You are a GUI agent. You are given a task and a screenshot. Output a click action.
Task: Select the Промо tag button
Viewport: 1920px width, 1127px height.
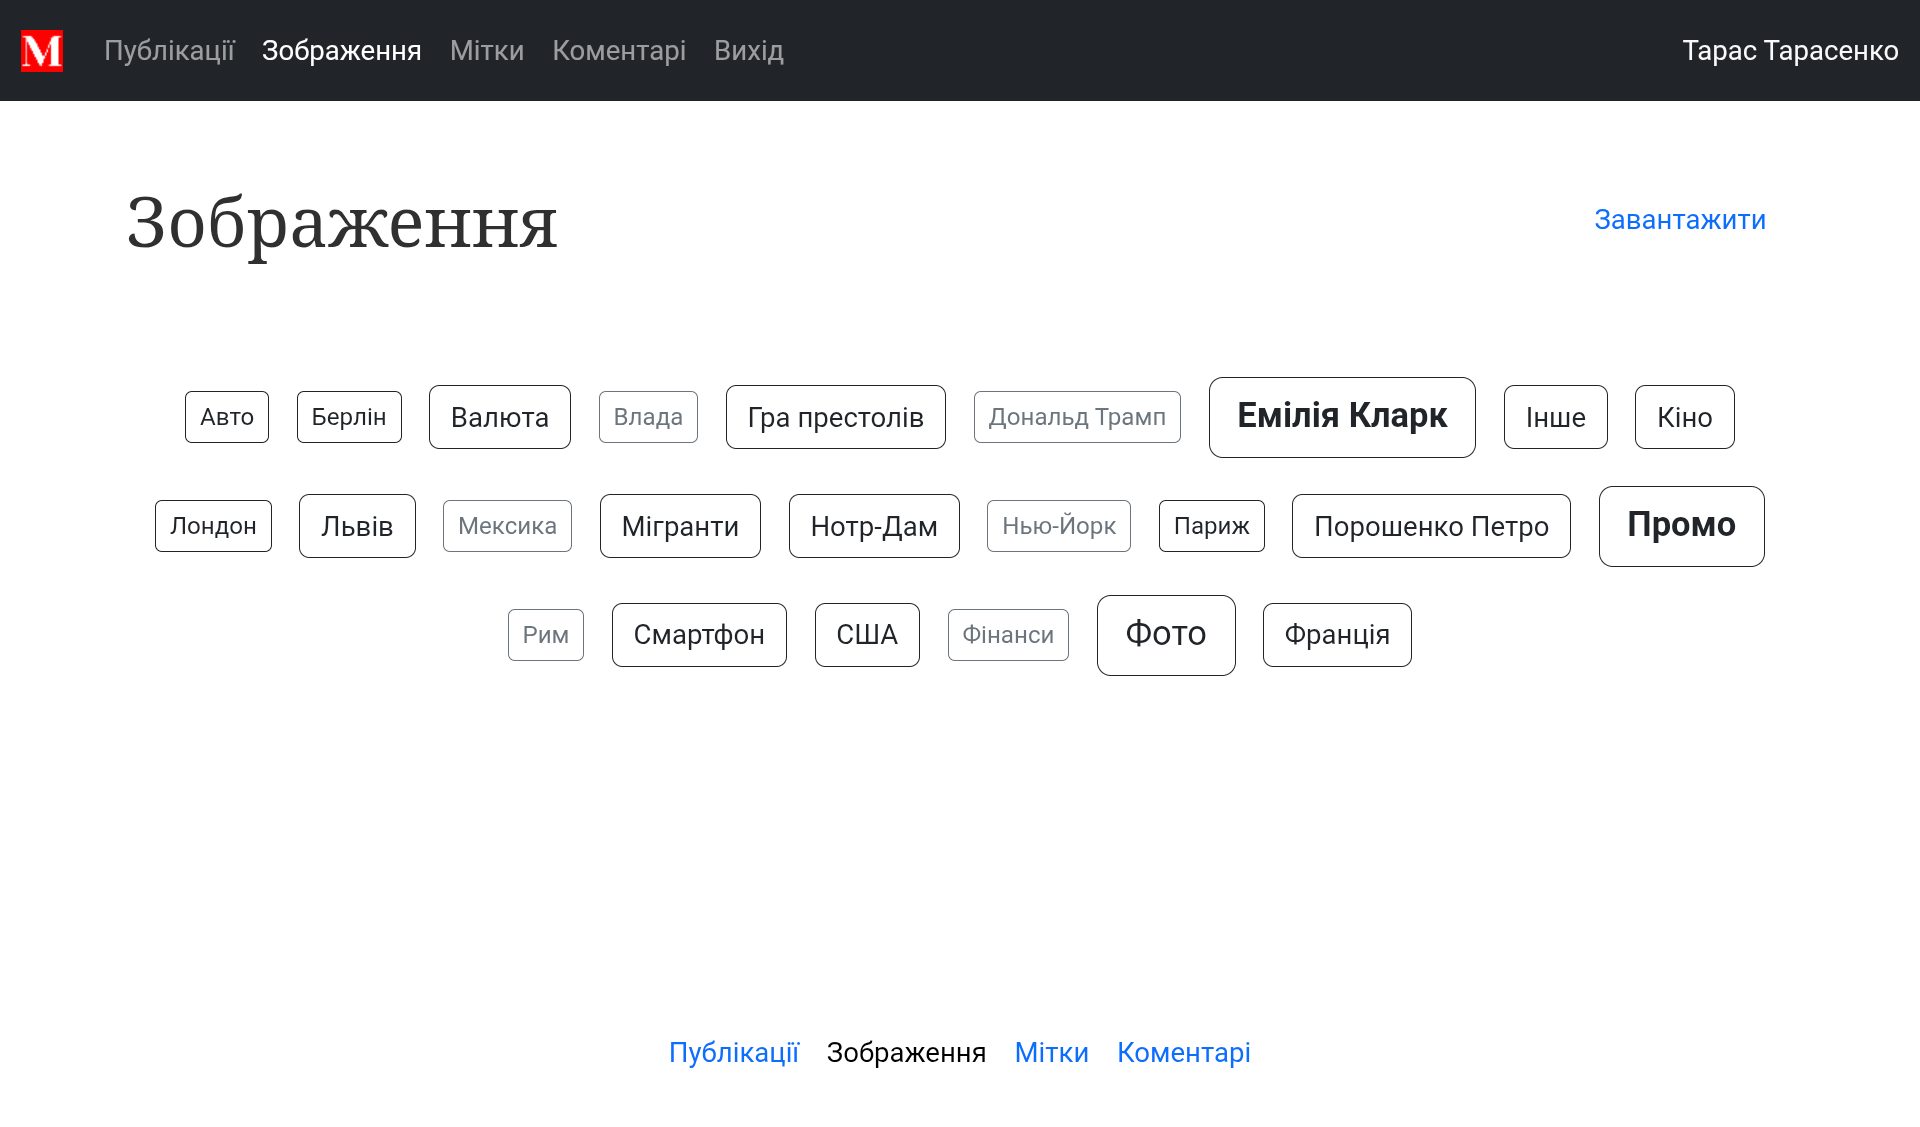tap(1680, 526)
